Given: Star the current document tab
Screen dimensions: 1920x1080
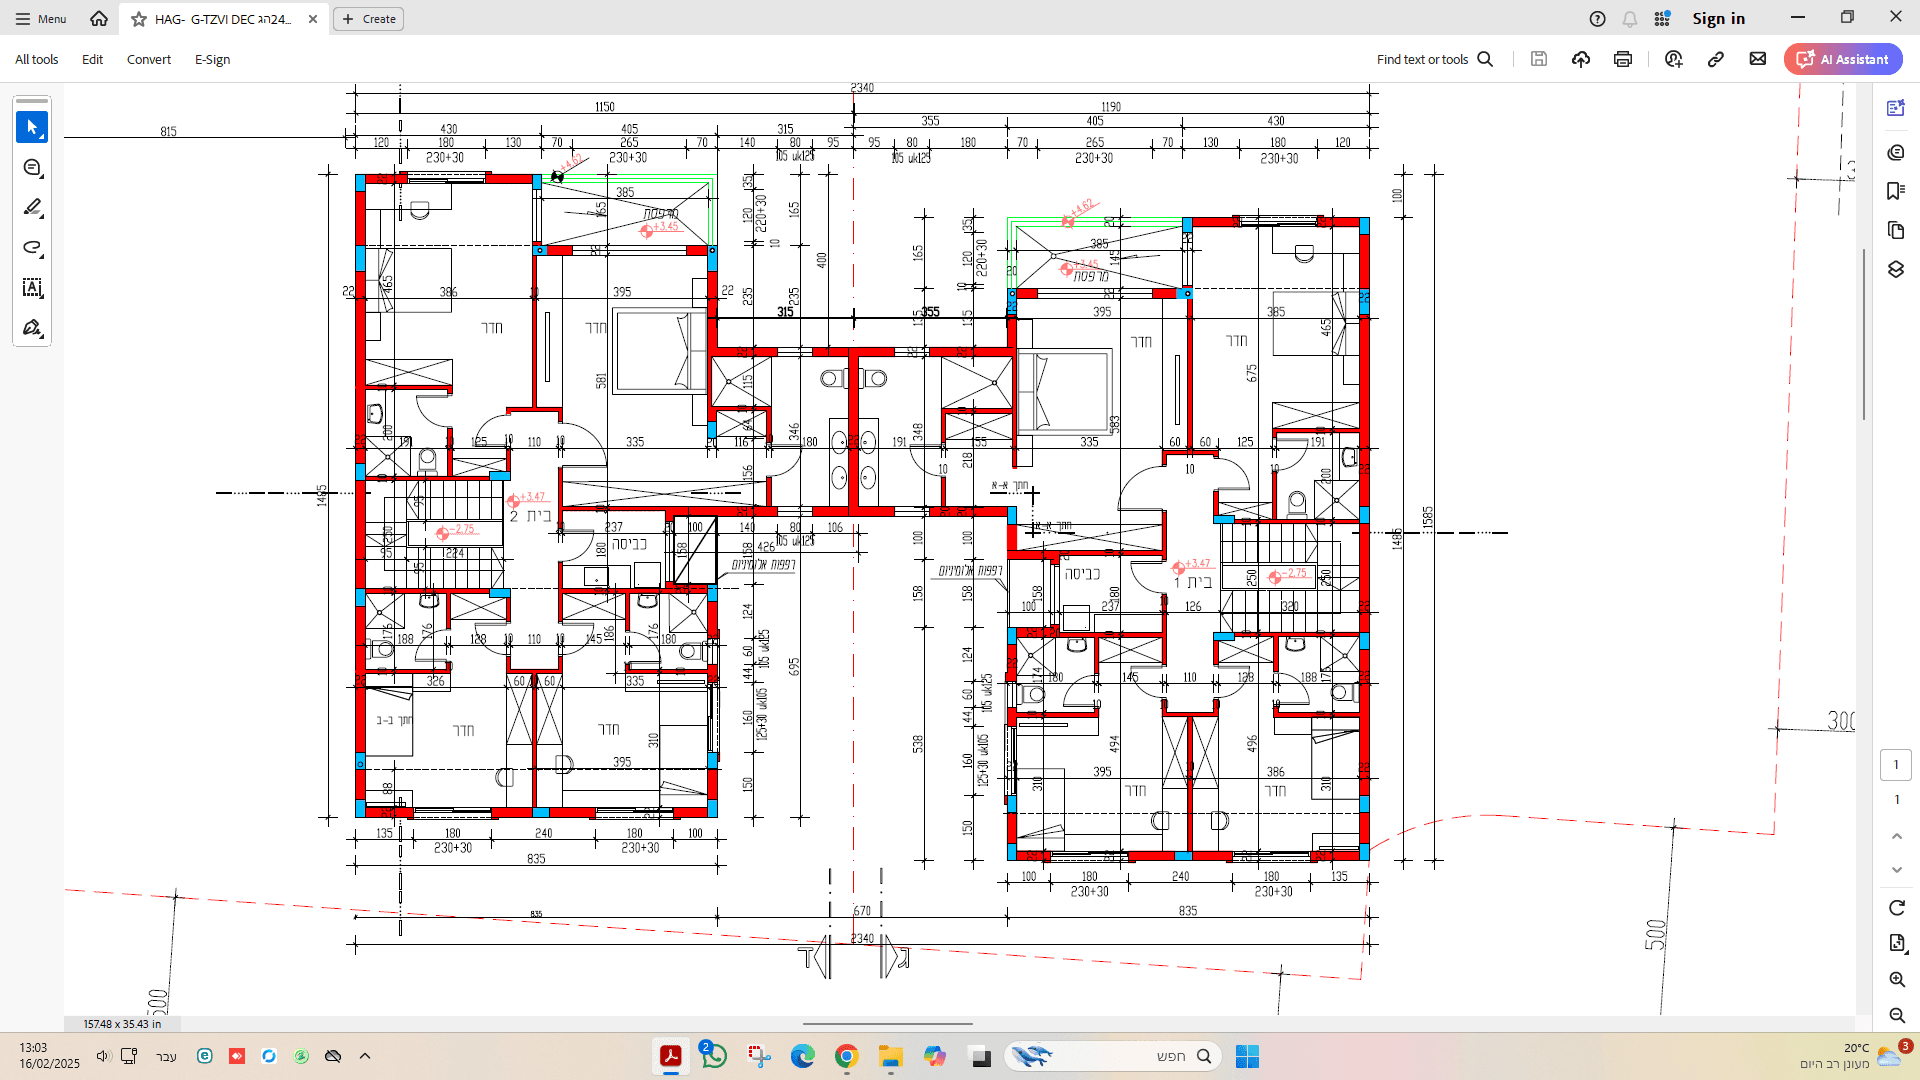Looking at the screenshot, I should point(139,19).
